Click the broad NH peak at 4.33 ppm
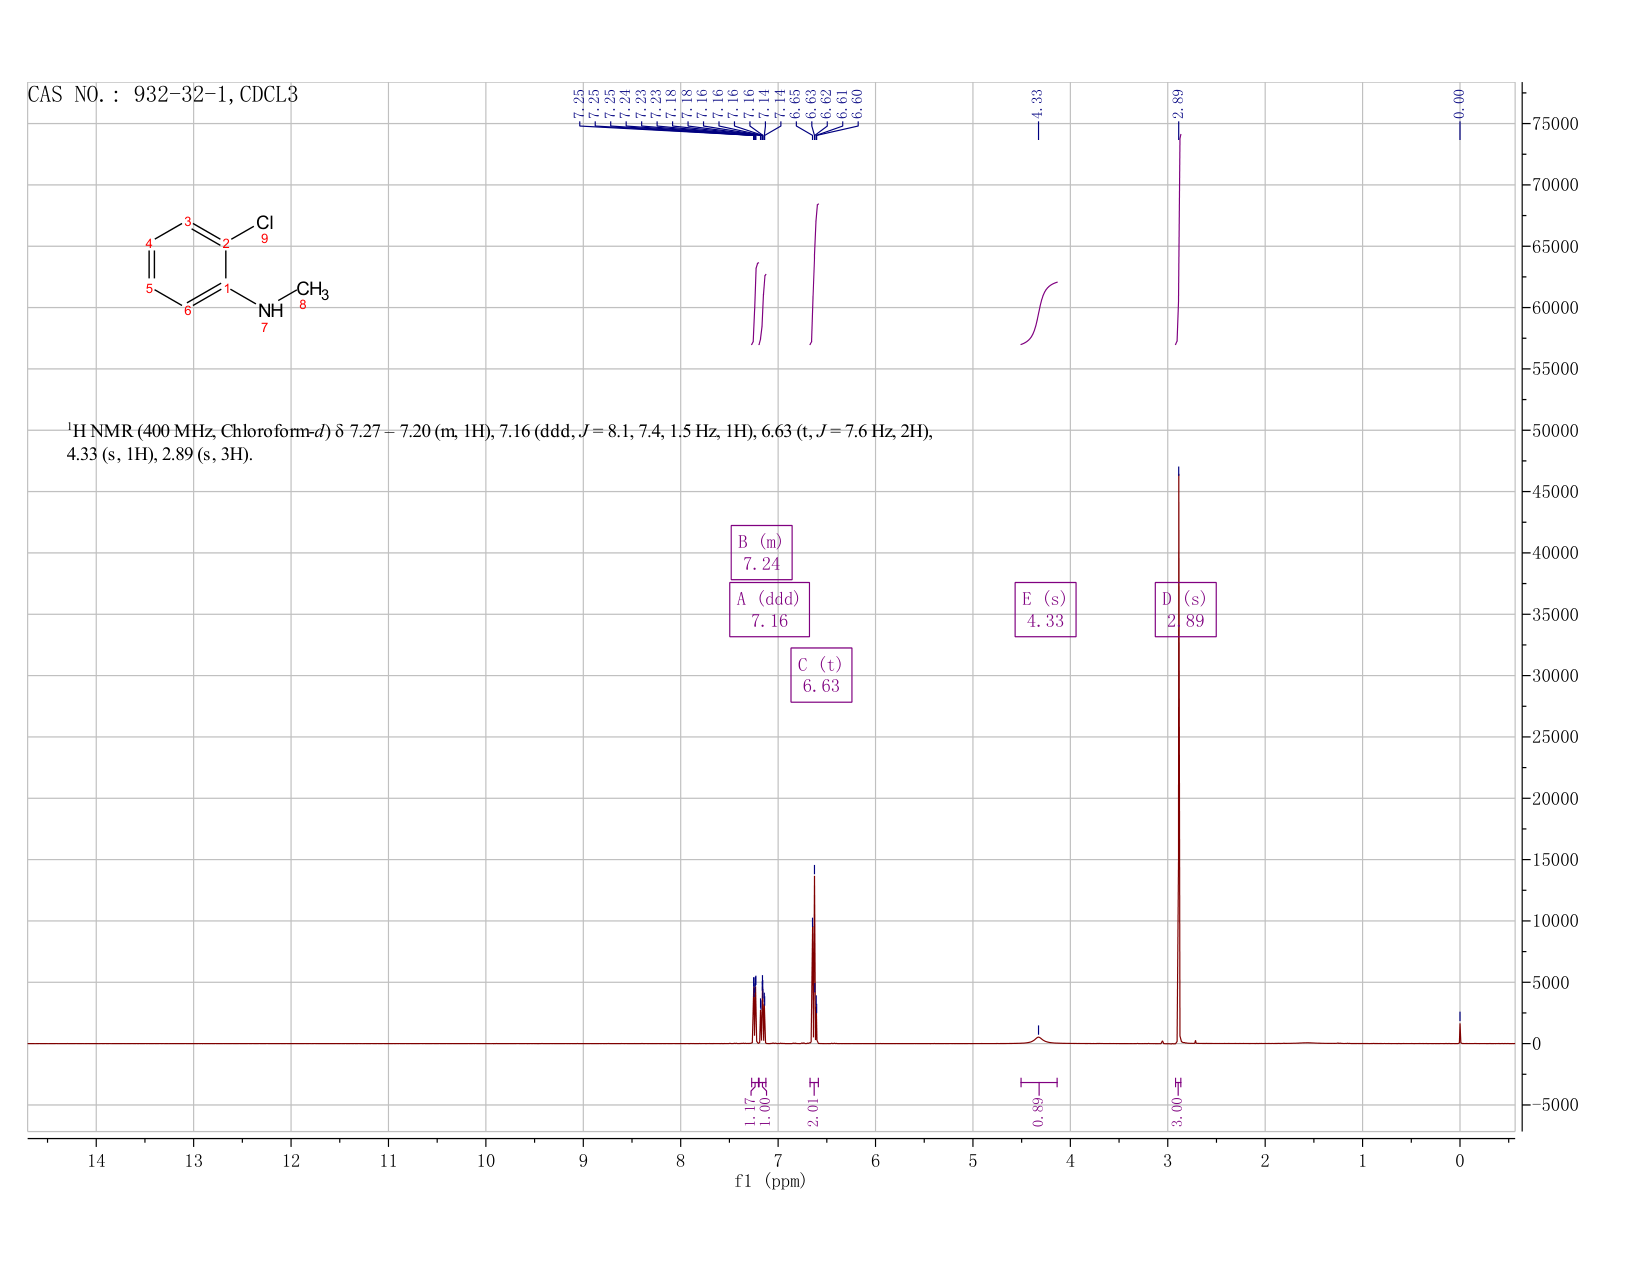Image resolution: width=1650 pixels, height=1275 pixels. click(1039, 1039)
